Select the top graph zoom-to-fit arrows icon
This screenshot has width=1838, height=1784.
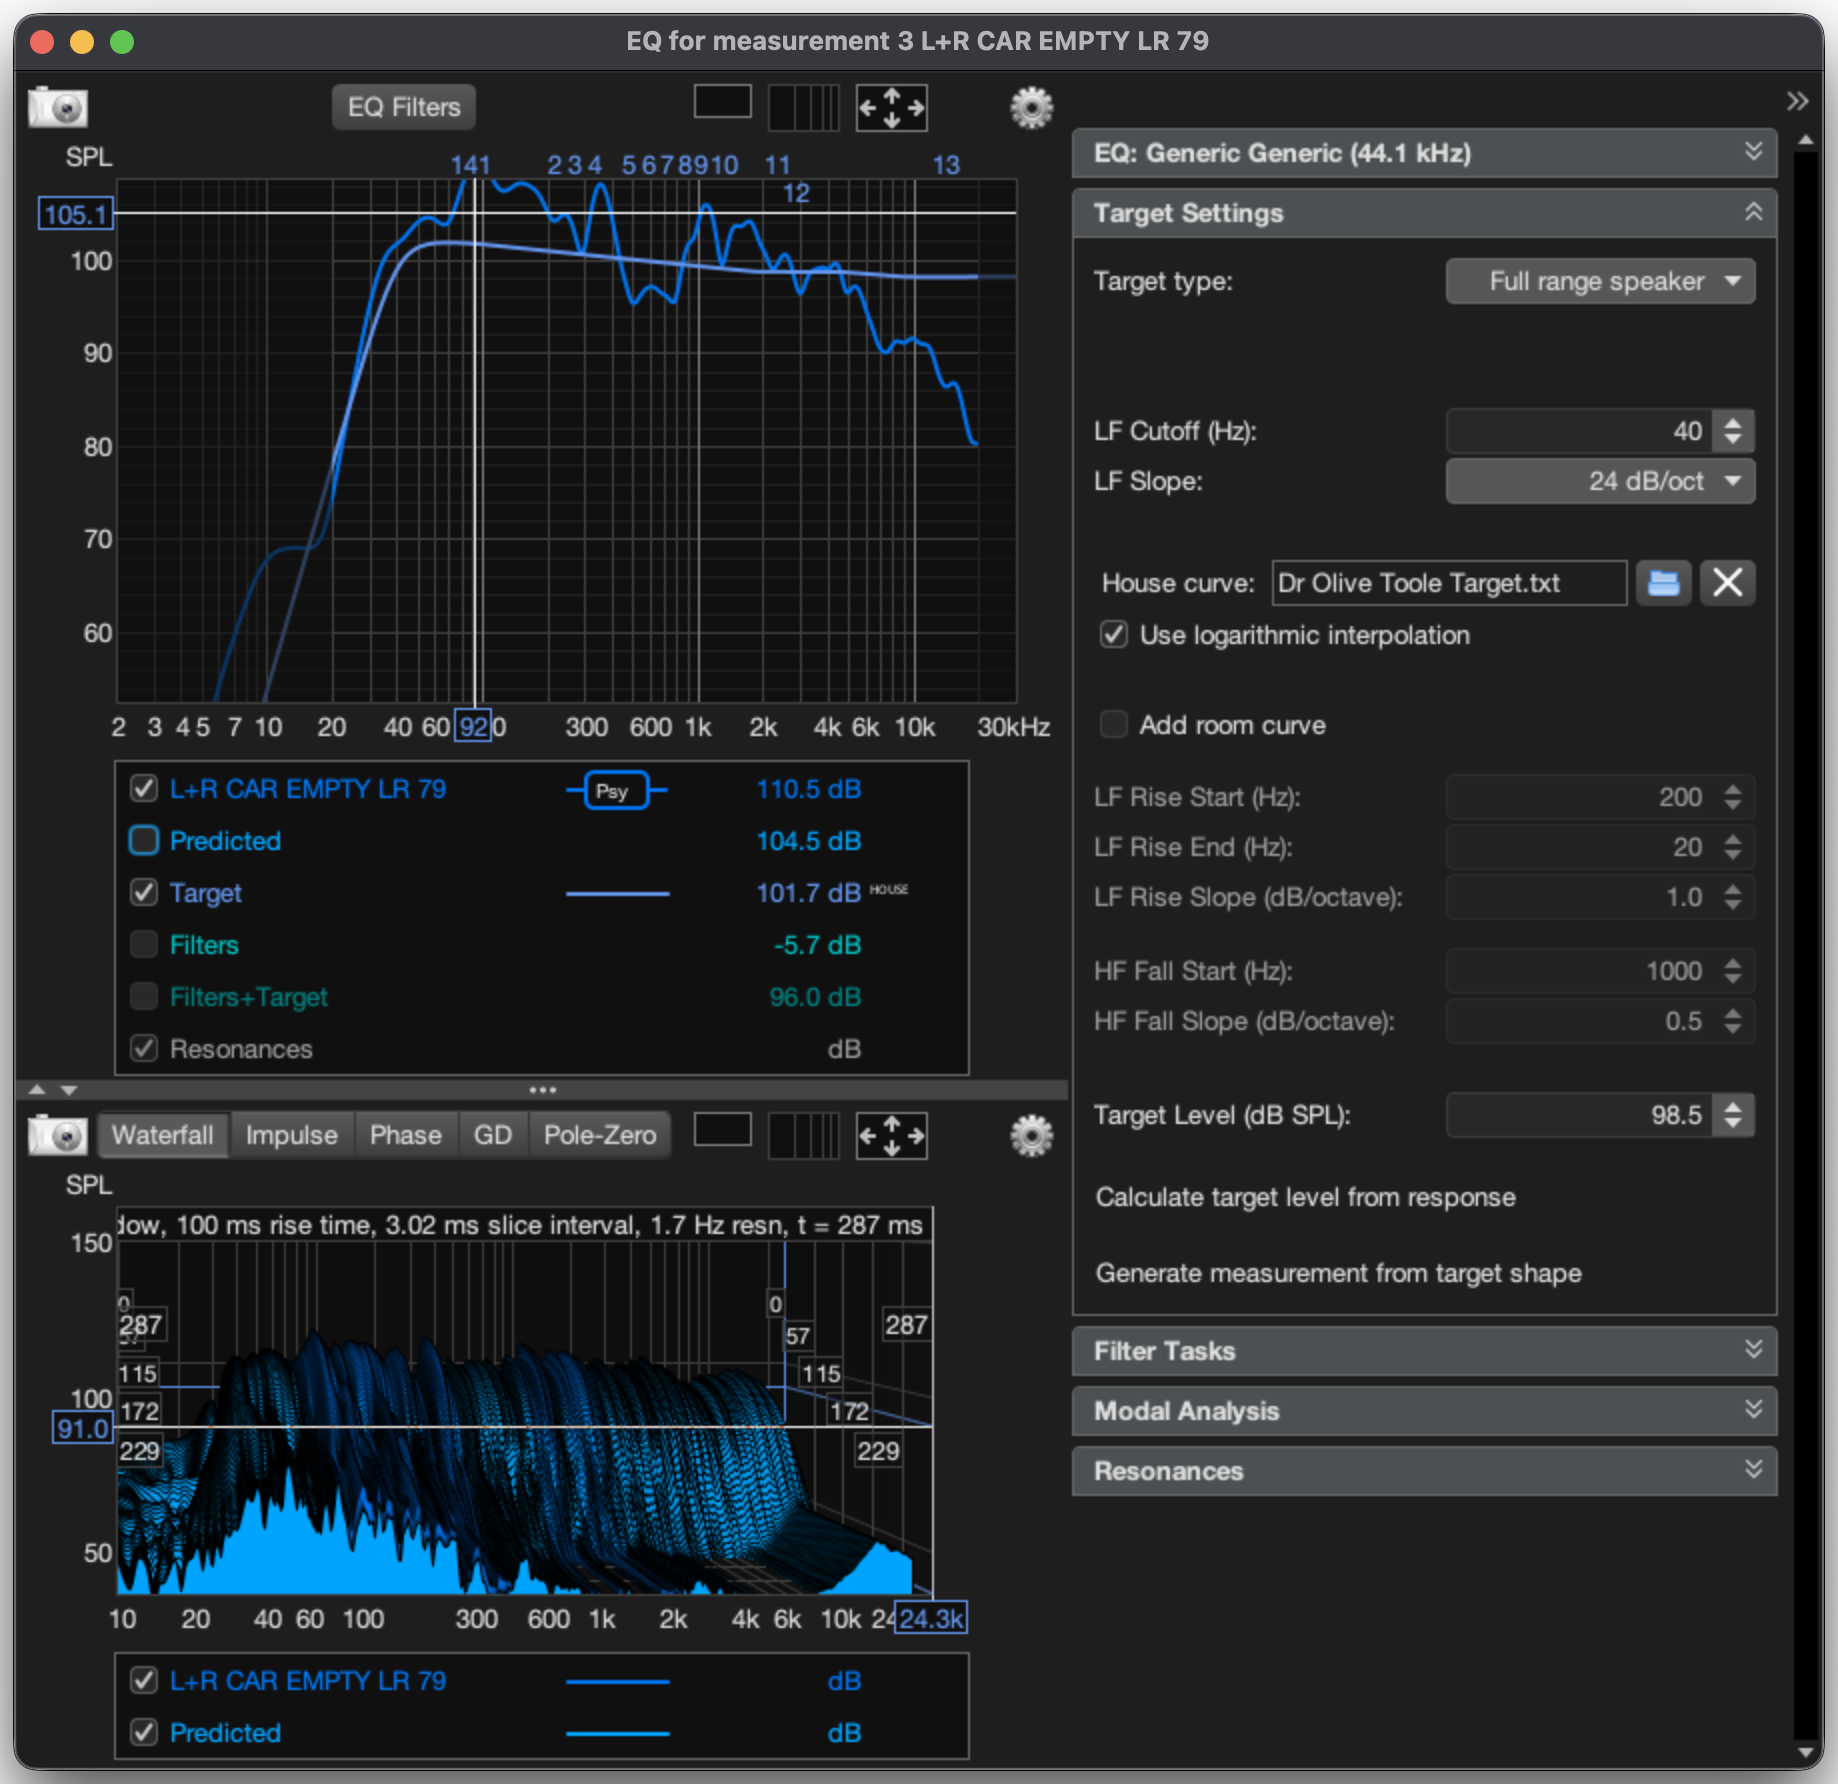pos(891,107)
